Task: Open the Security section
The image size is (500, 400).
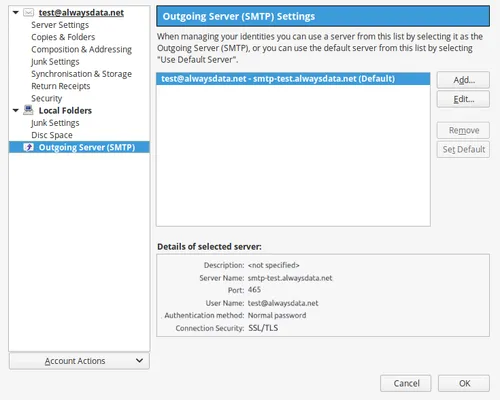Action: (47, 98)
